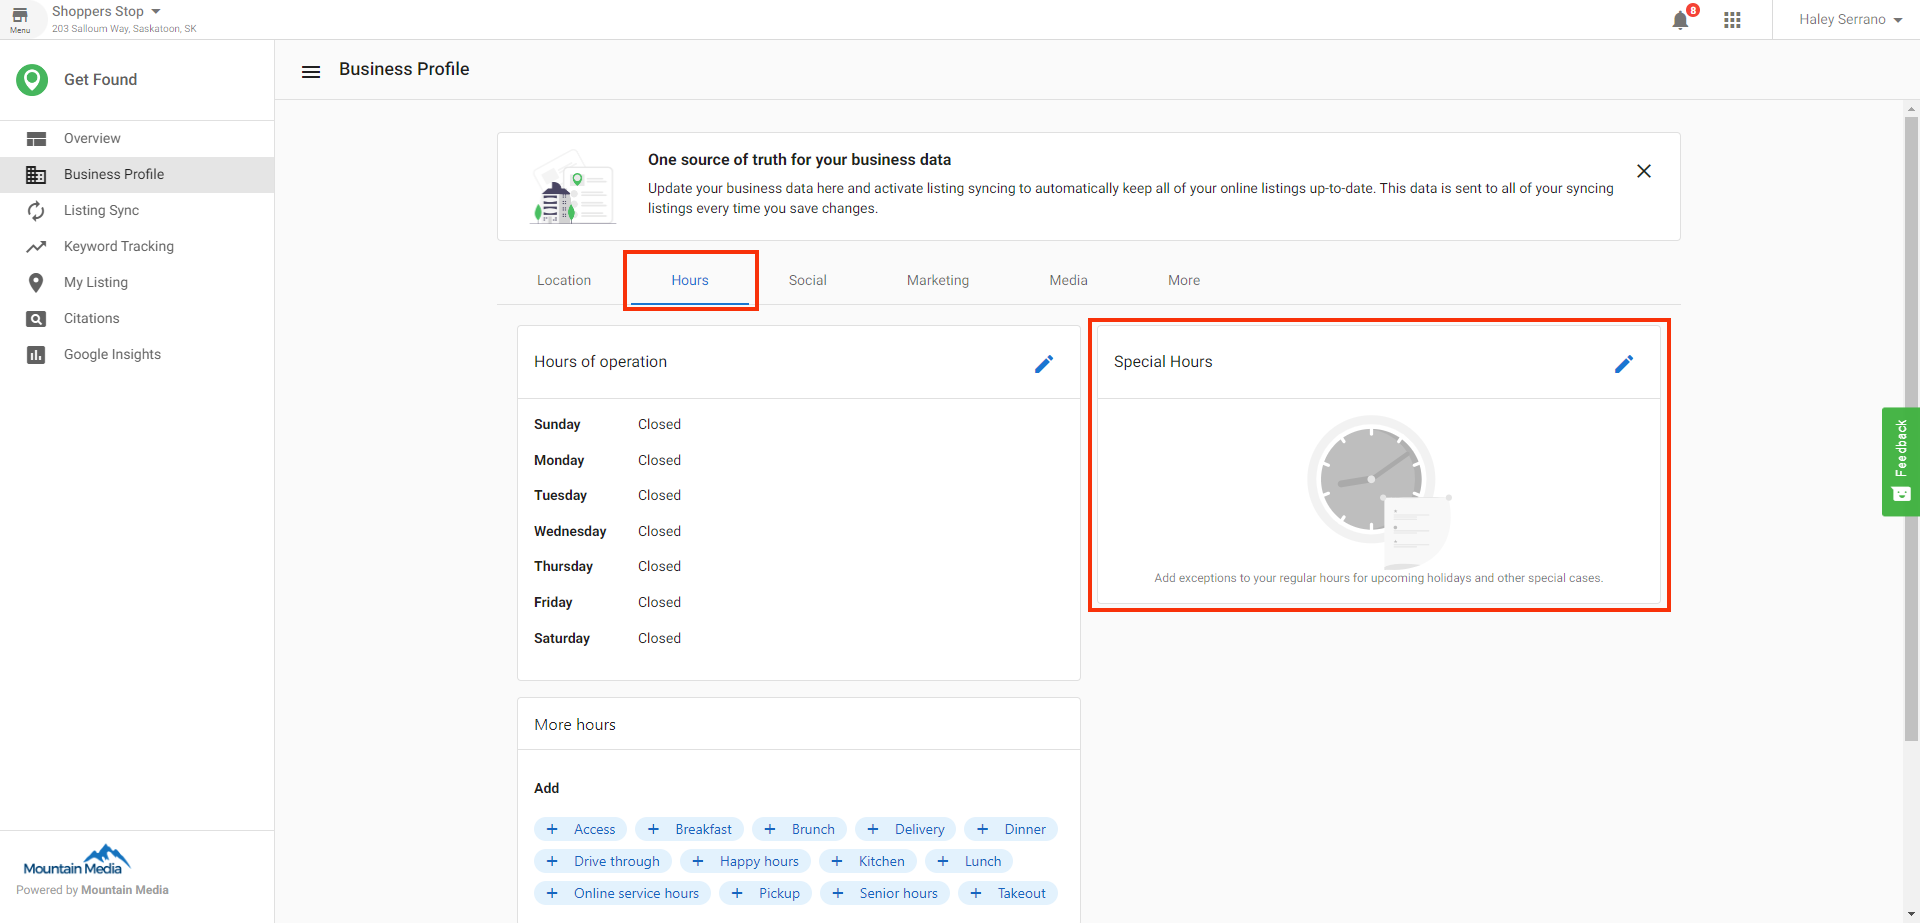1920x923 pixels.
Task: Go to Listing Sync in sidebar
Action: coord(101,210)
